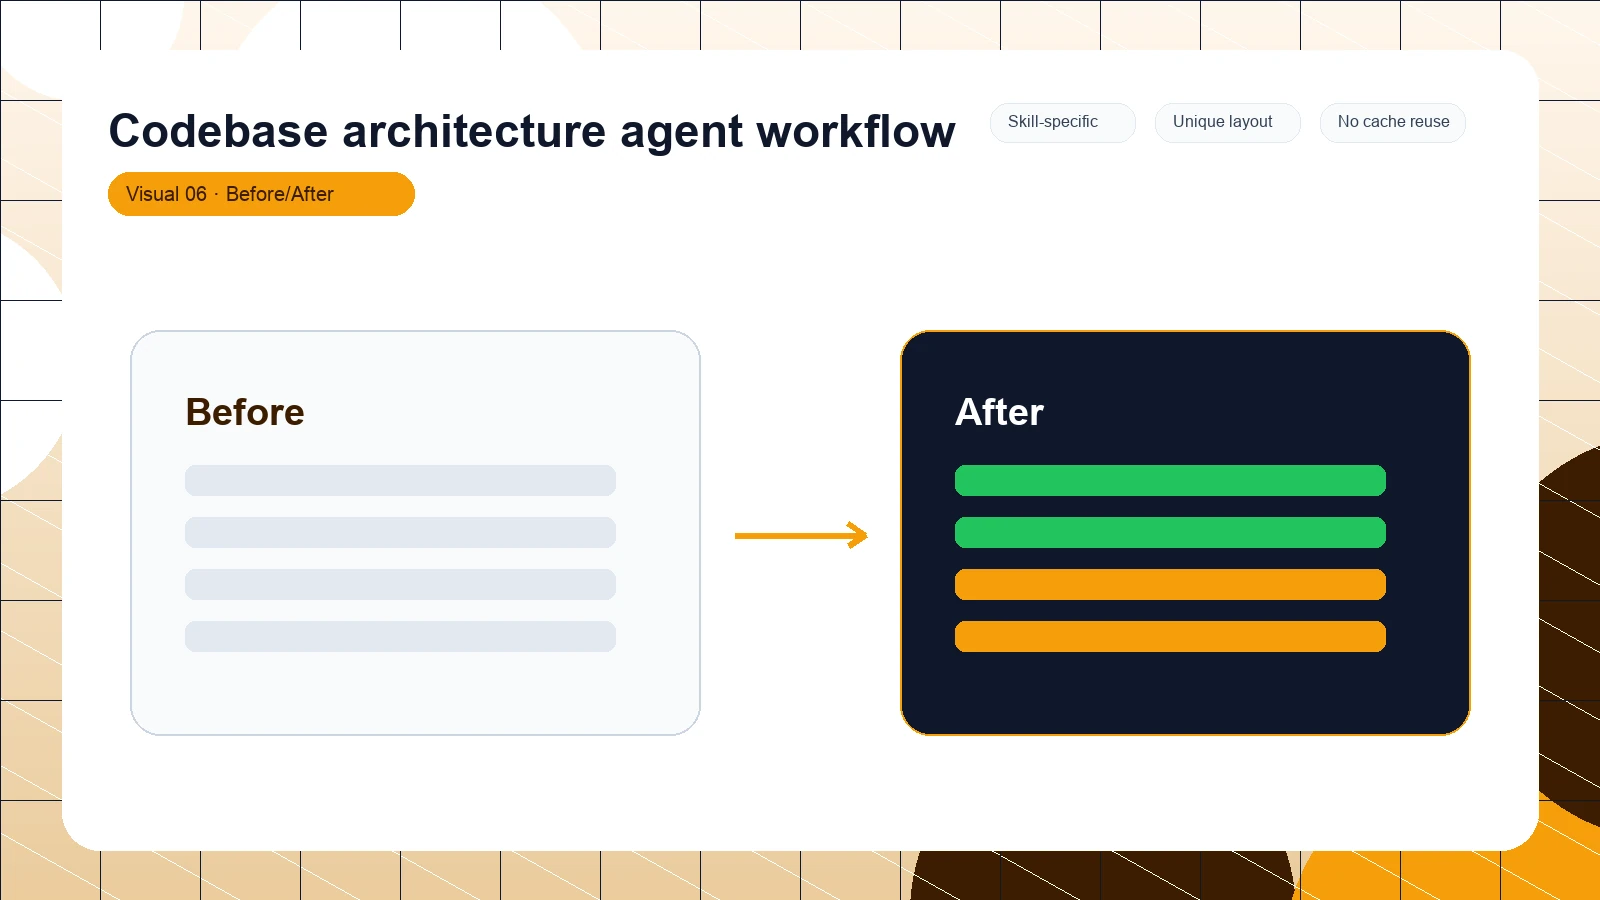Click the After heading

[999, 412]
